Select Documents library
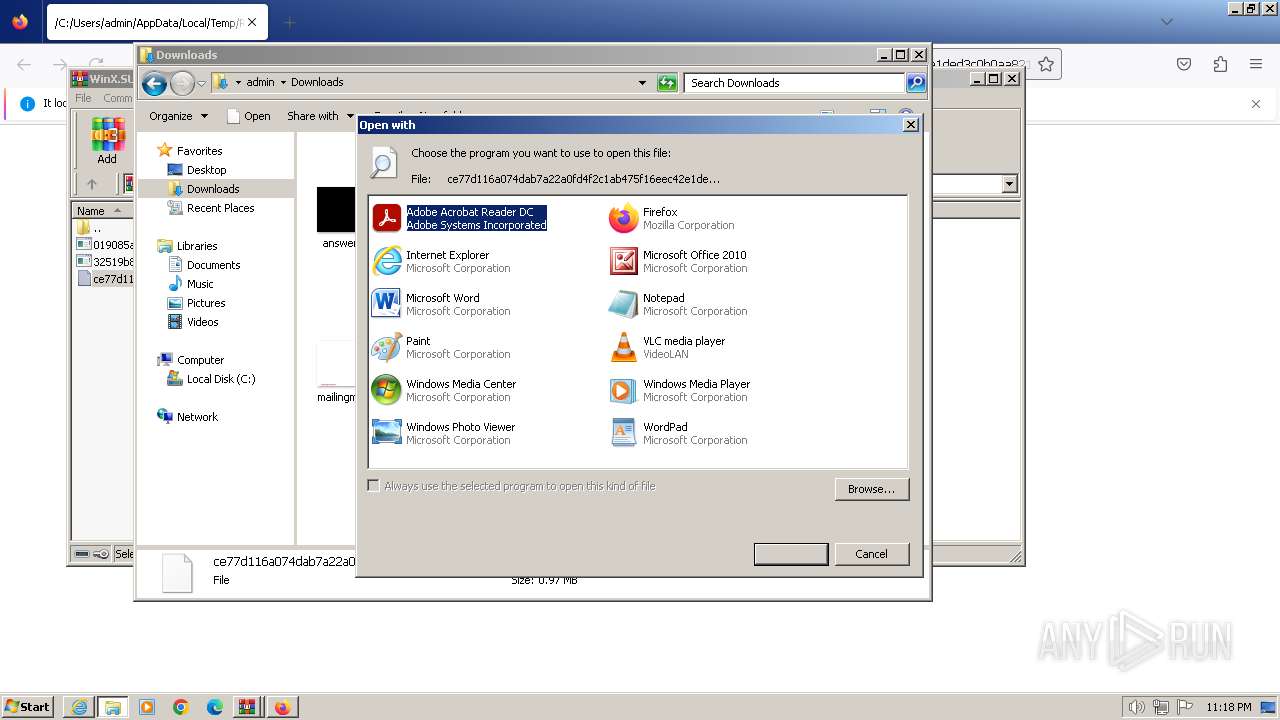Screen dimensions: 1280x720 point(213,265)
